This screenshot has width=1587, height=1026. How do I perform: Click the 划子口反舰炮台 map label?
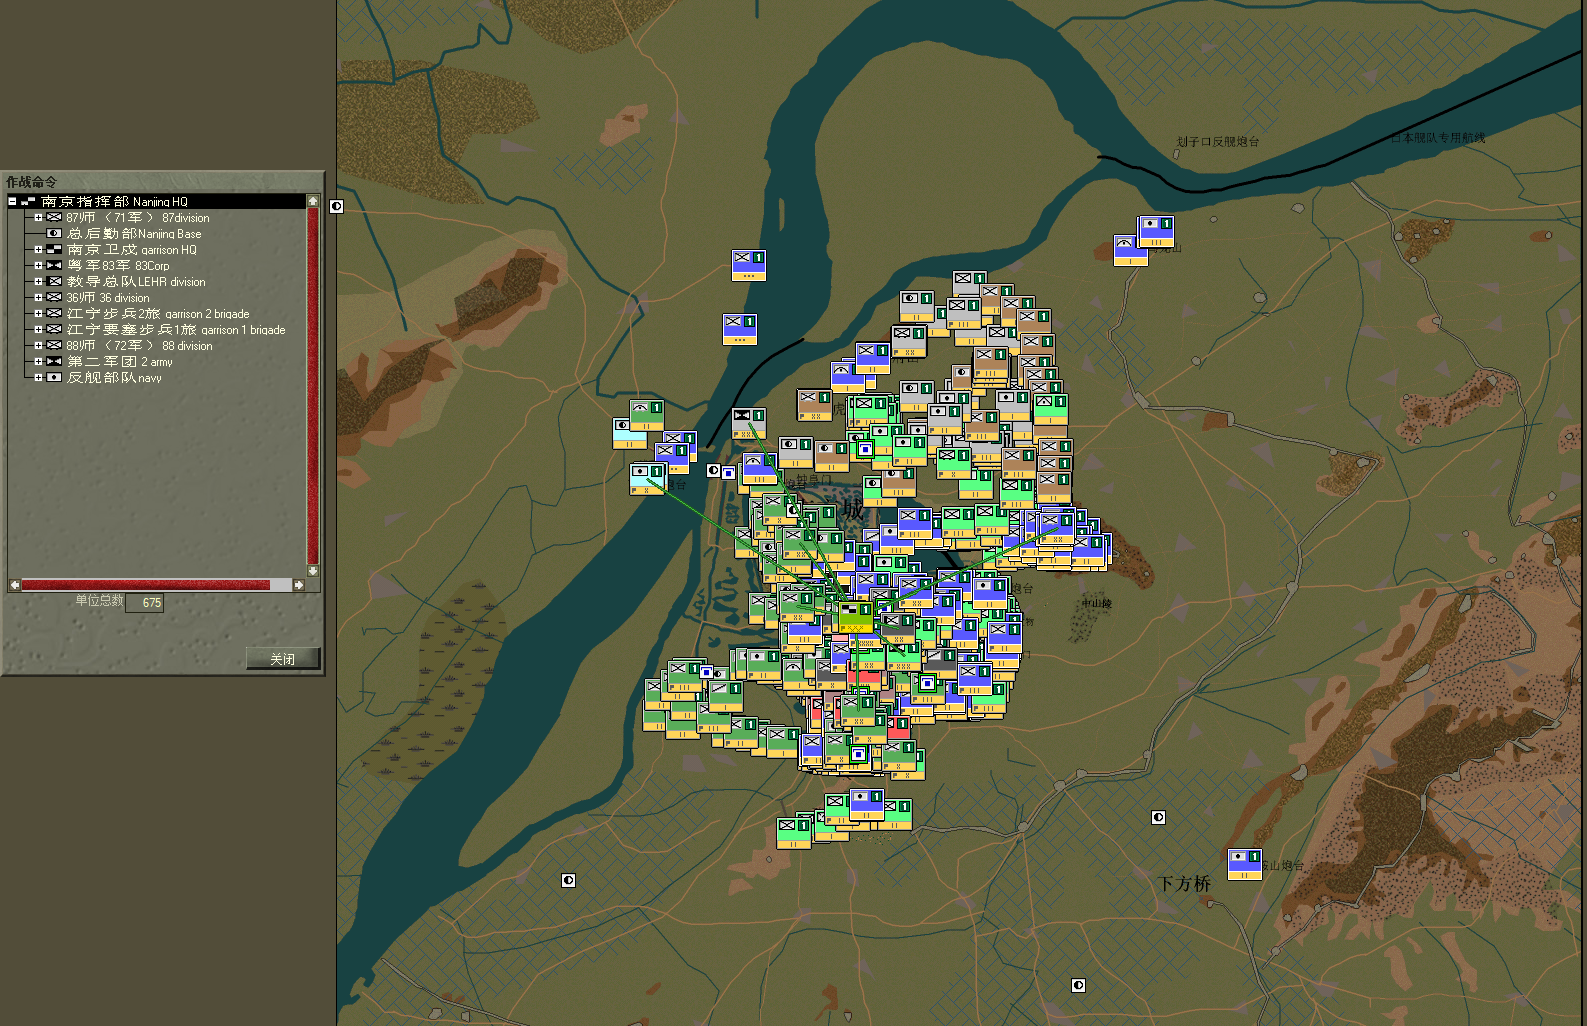click(x=1218, y=142)
